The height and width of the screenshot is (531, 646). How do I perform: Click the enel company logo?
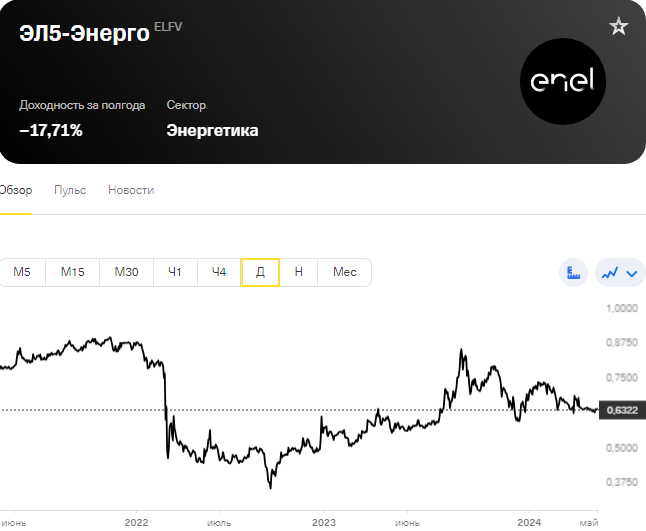pyautogui.click(x=563, y=82)
